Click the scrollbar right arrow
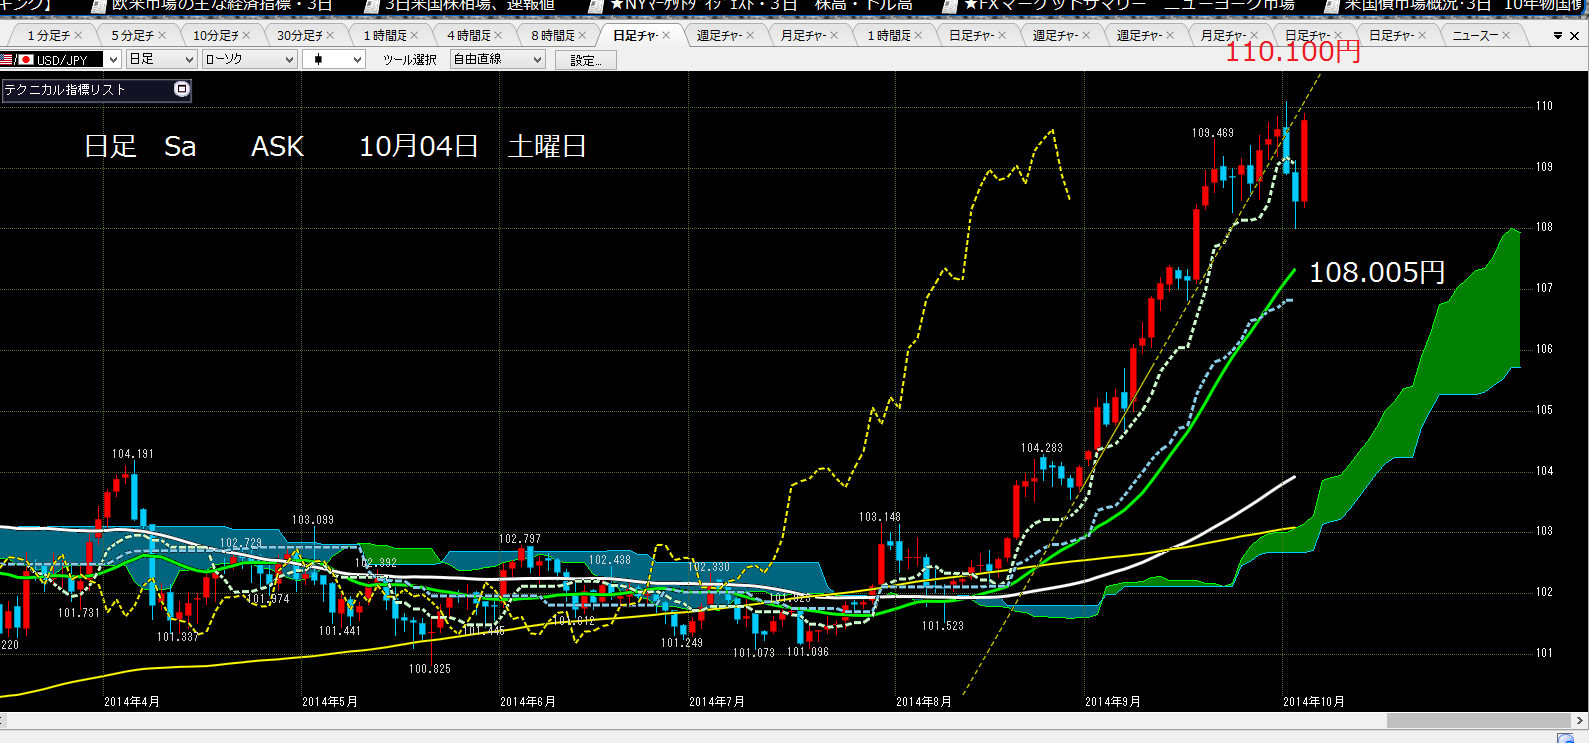The width and height of the screenshot is (1589, 743). pos(1580,720)
